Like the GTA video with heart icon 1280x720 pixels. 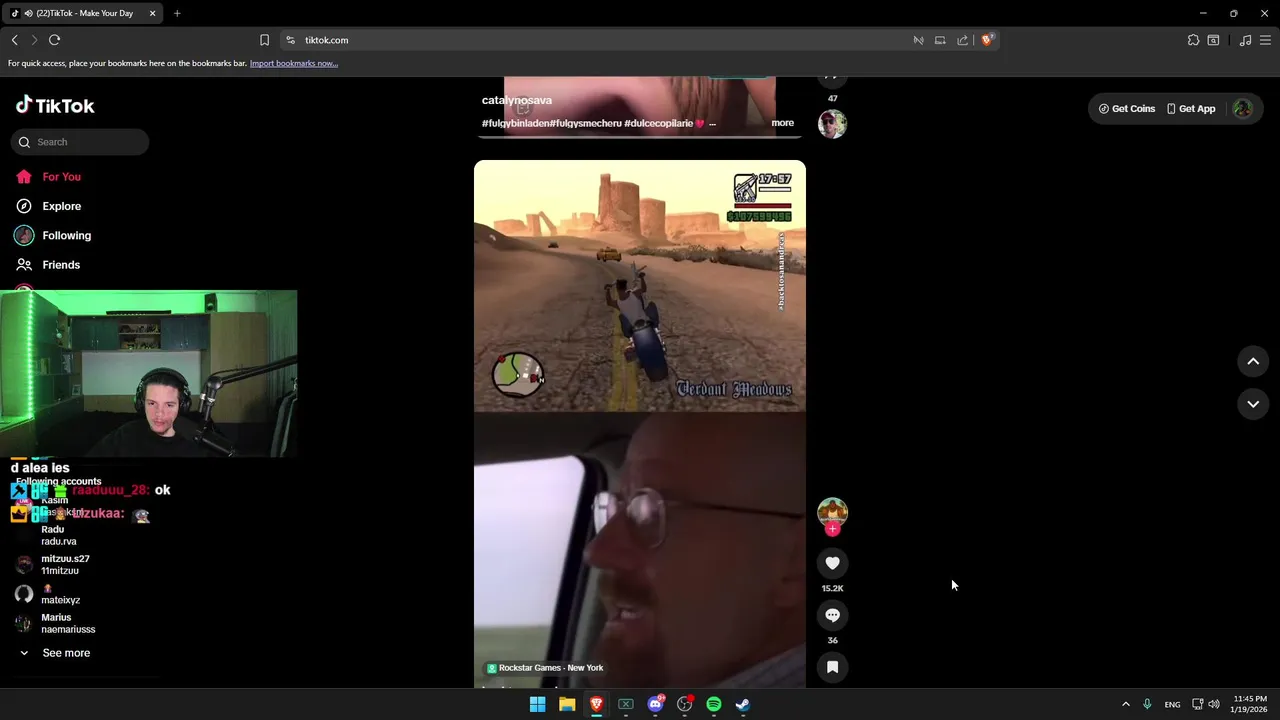coord(832,563)
